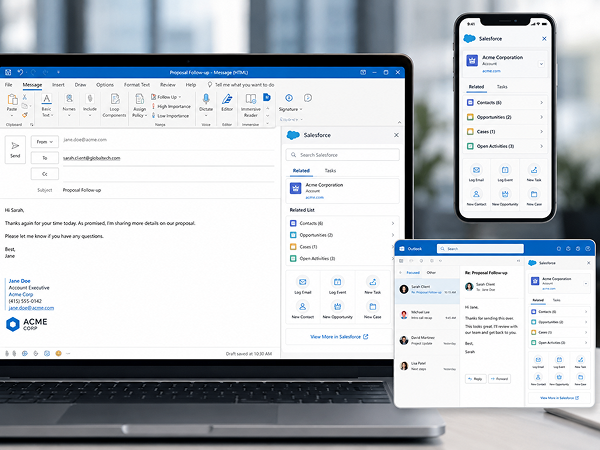
Task: Select the Tasks tab on the phone
Action: click(502, 87)
